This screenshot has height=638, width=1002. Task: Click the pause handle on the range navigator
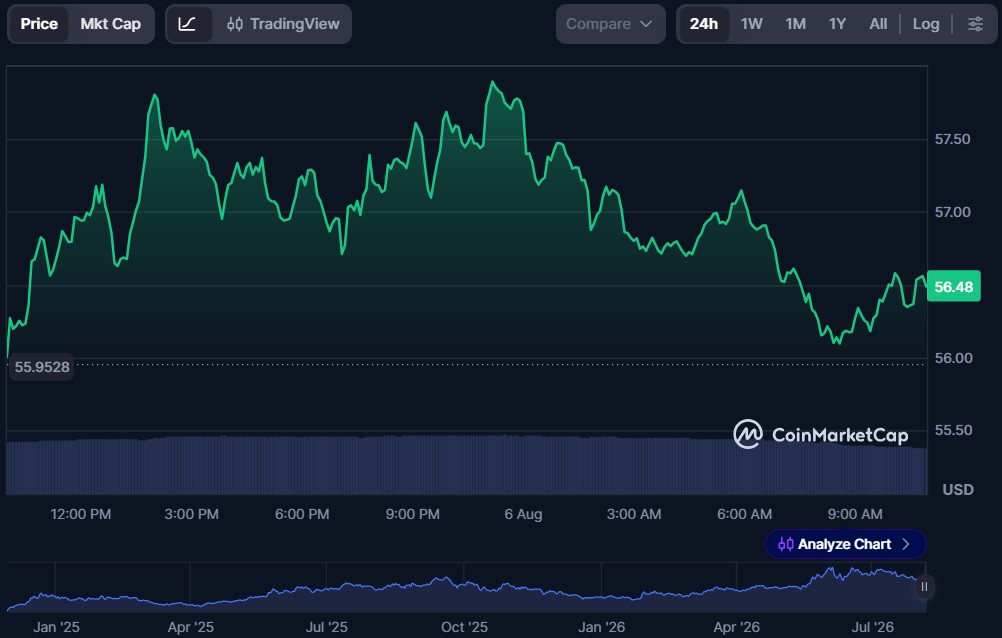(924, 587)
